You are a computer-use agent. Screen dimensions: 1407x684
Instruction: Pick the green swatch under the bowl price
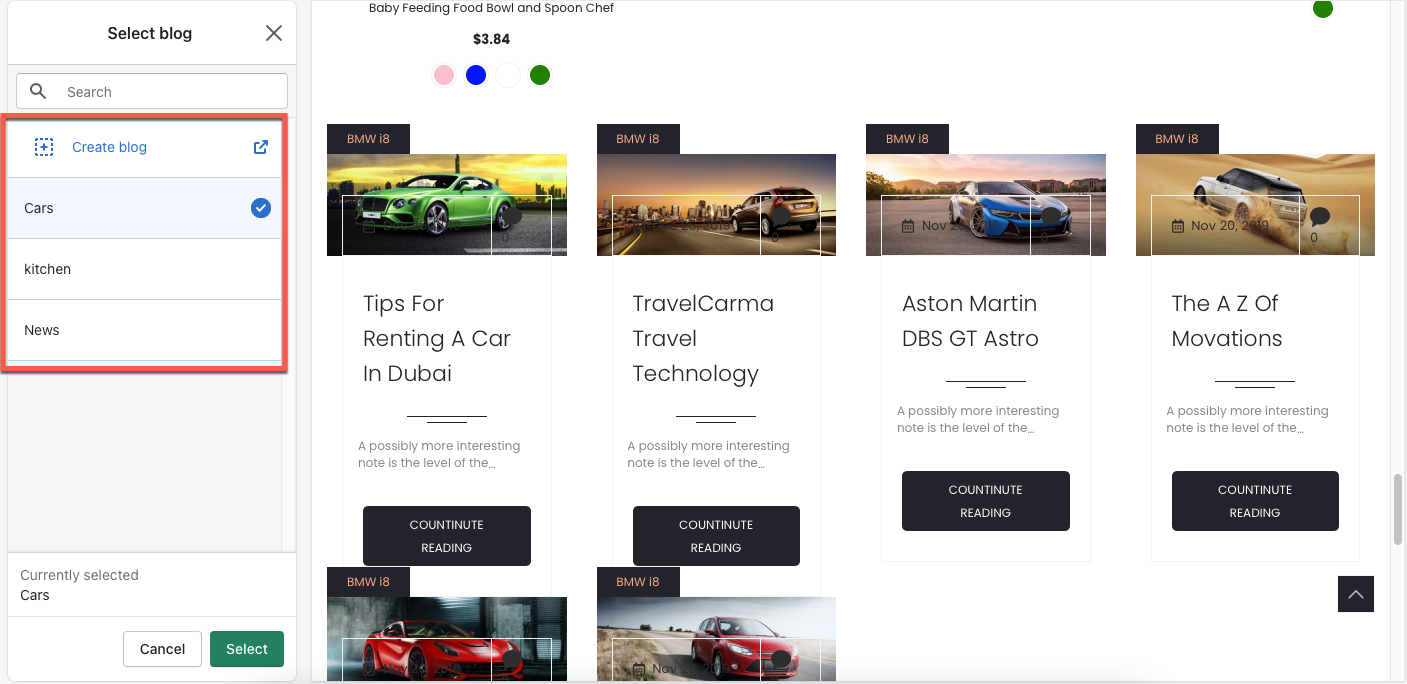pyautogui.click(x=540, y=75)
